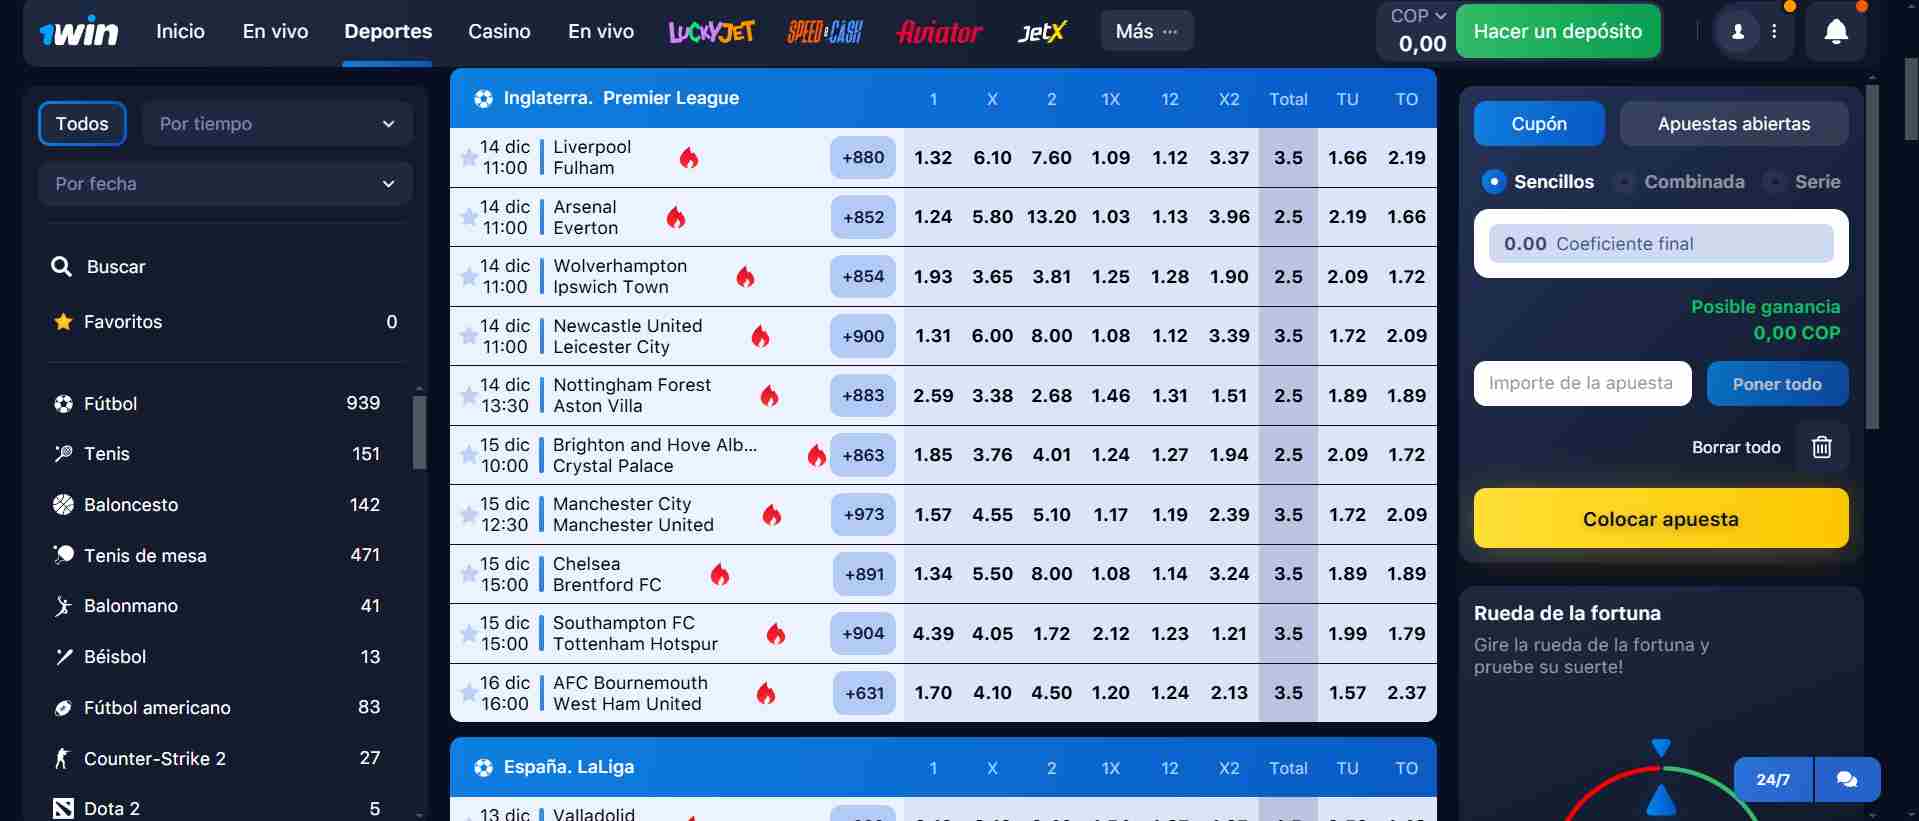The image size is (1919, 821).
Task: Click Hacer un depósito button
Action: coord(1558,32)
